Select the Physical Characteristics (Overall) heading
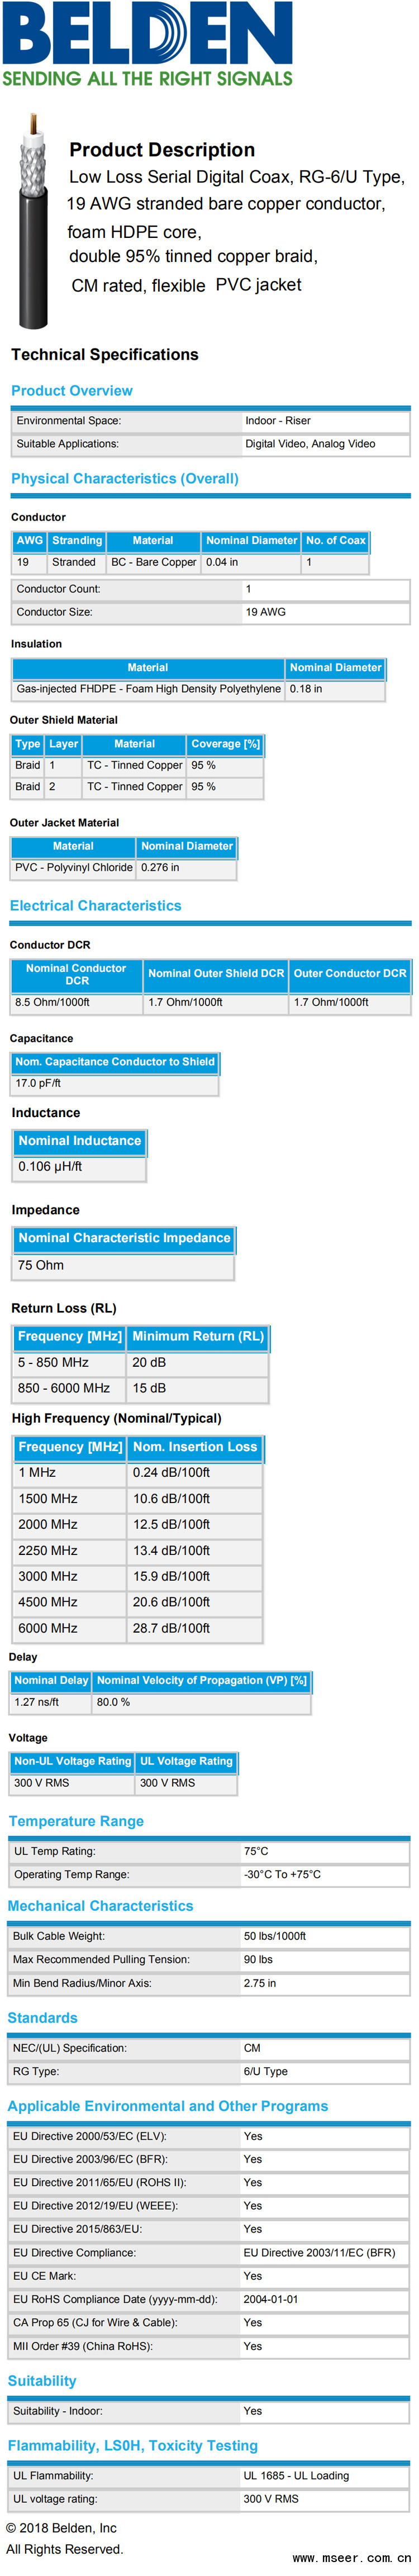419x2576 pixels. click(x=125, y=479)
